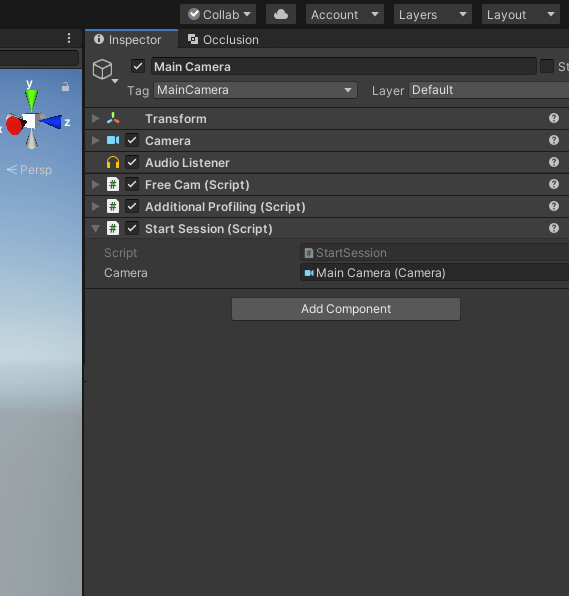Viewport: 569px width, 596px height.
Task: Click the green Y axis gizmo cone
Action: pyautogui.click(x=32, y=100)
